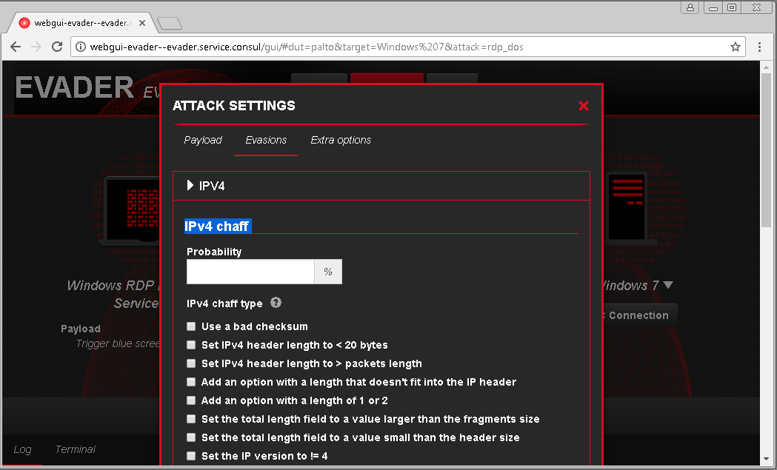Click the percent sign addon beside Probability field

click(328, 272)
